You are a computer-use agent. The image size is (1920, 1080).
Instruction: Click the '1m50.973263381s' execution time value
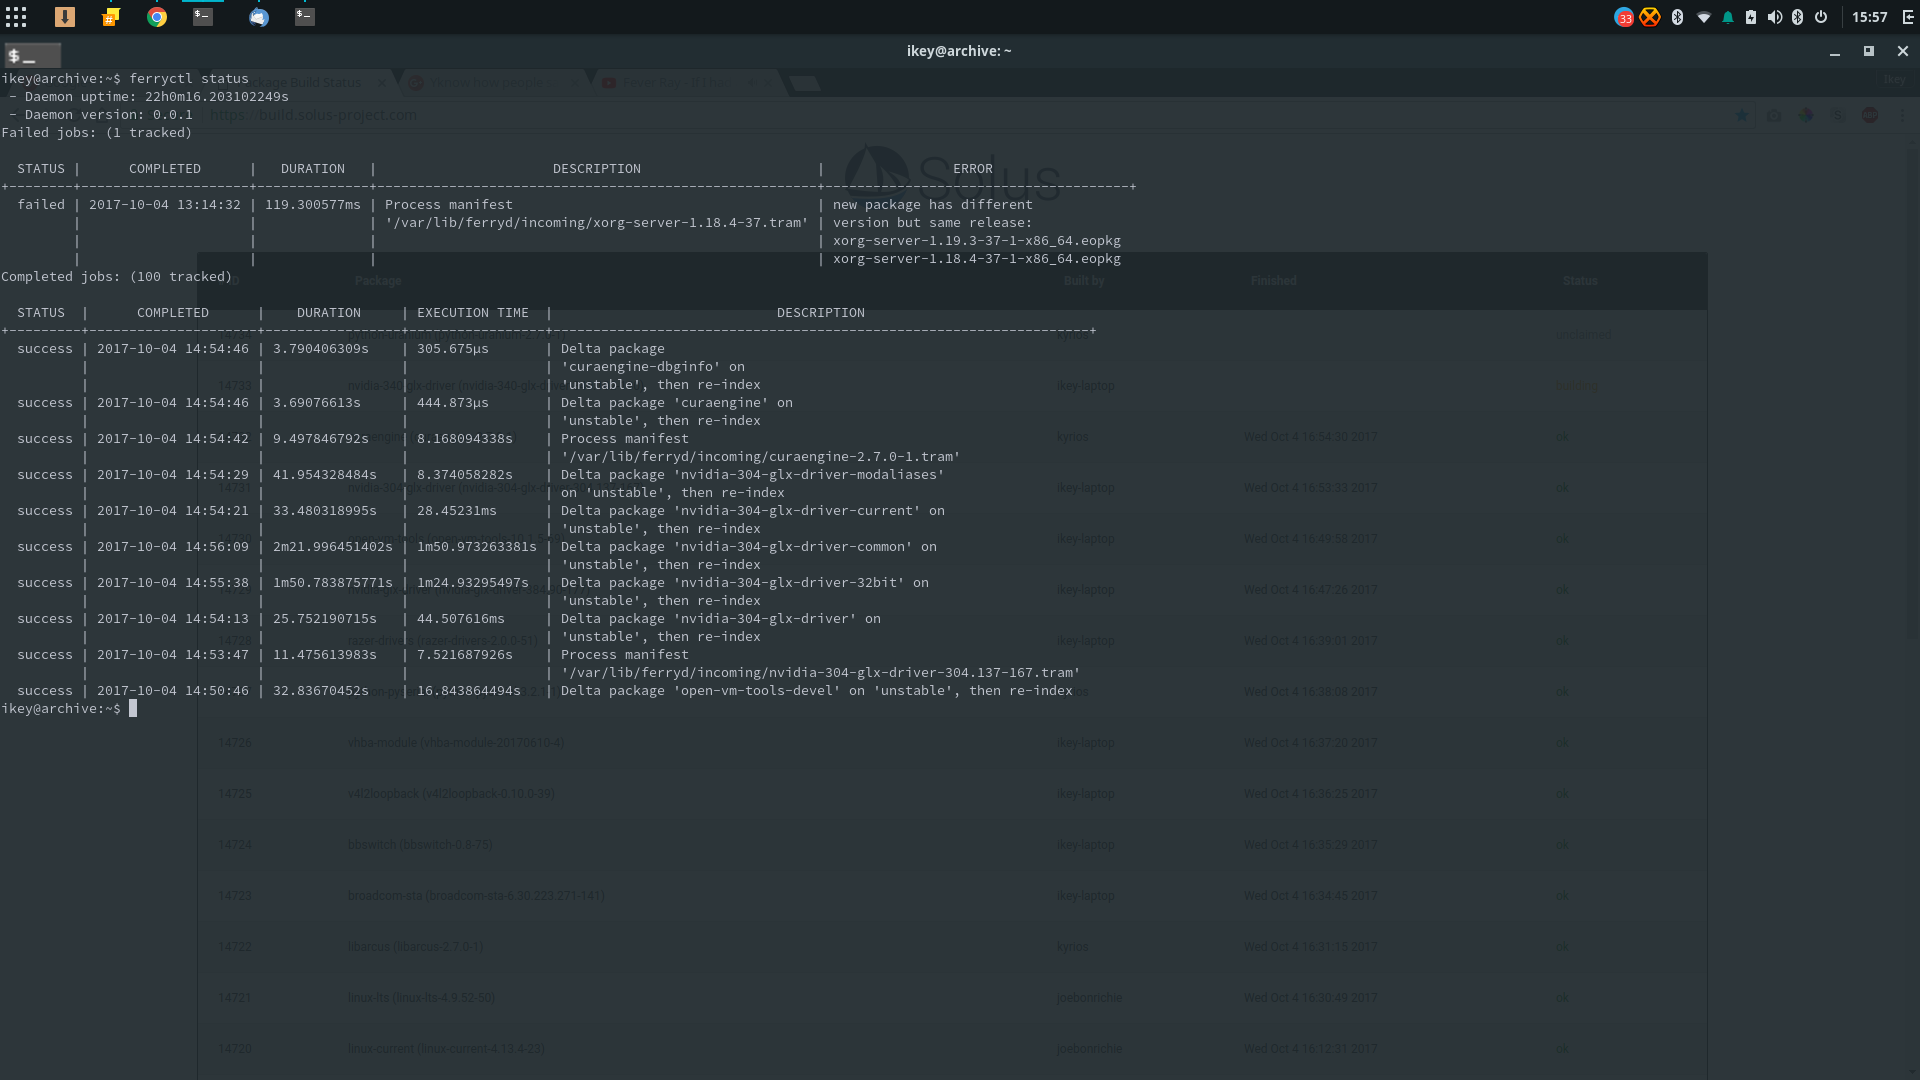point(477,547)
